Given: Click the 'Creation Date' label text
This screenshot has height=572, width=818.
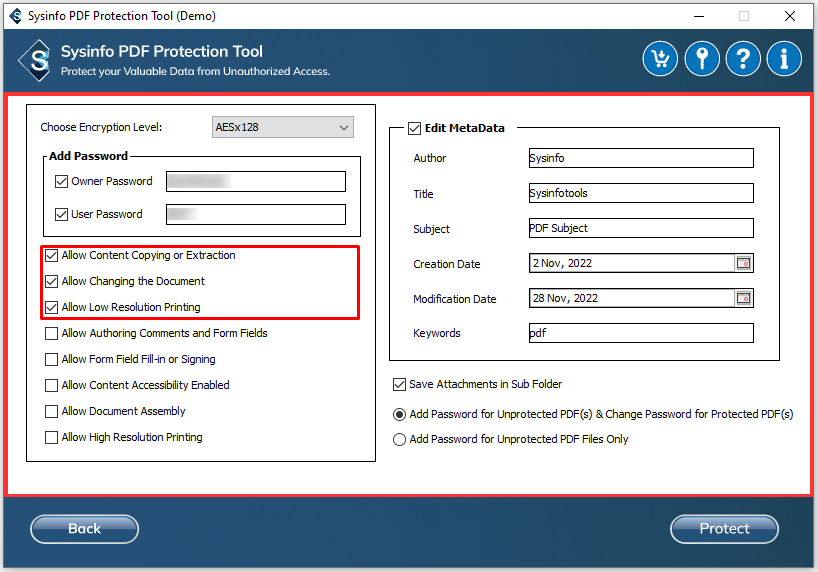Looking at the screenshot, I should (x=447, y=264).
